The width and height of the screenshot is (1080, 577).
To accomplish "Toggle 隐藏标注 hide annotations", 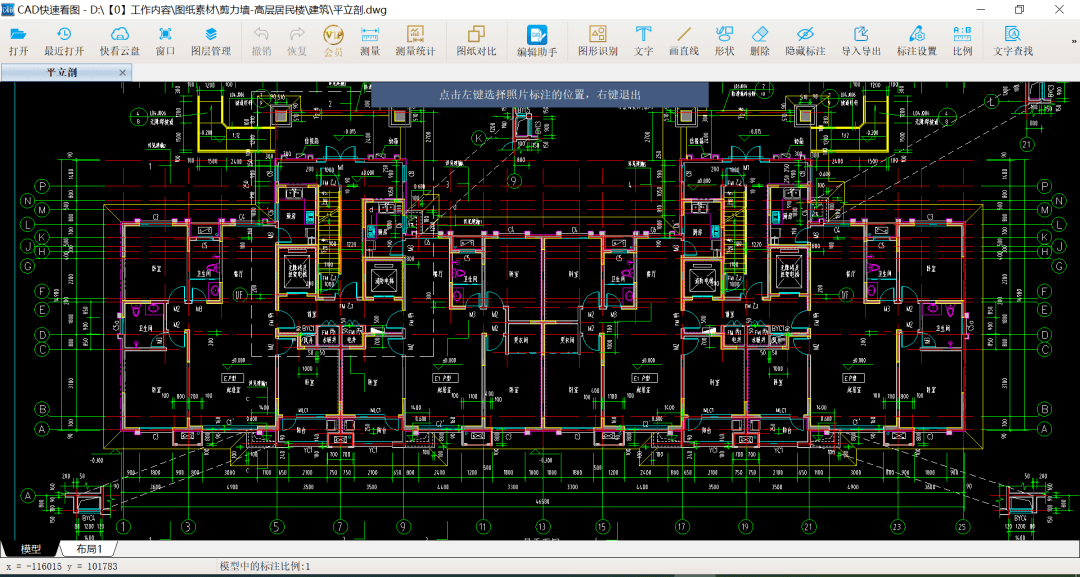I will coord(805,40).
